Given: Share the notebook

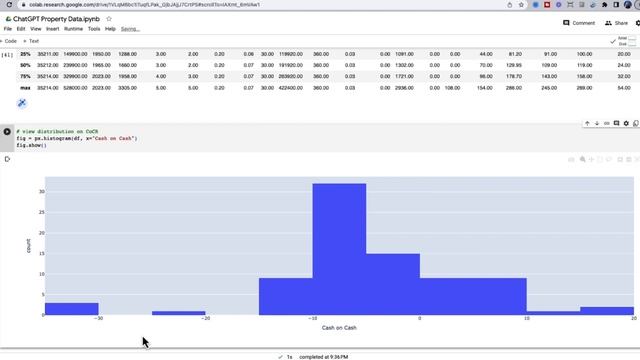Looking at the screenshot, I should [x=616, y=23].
